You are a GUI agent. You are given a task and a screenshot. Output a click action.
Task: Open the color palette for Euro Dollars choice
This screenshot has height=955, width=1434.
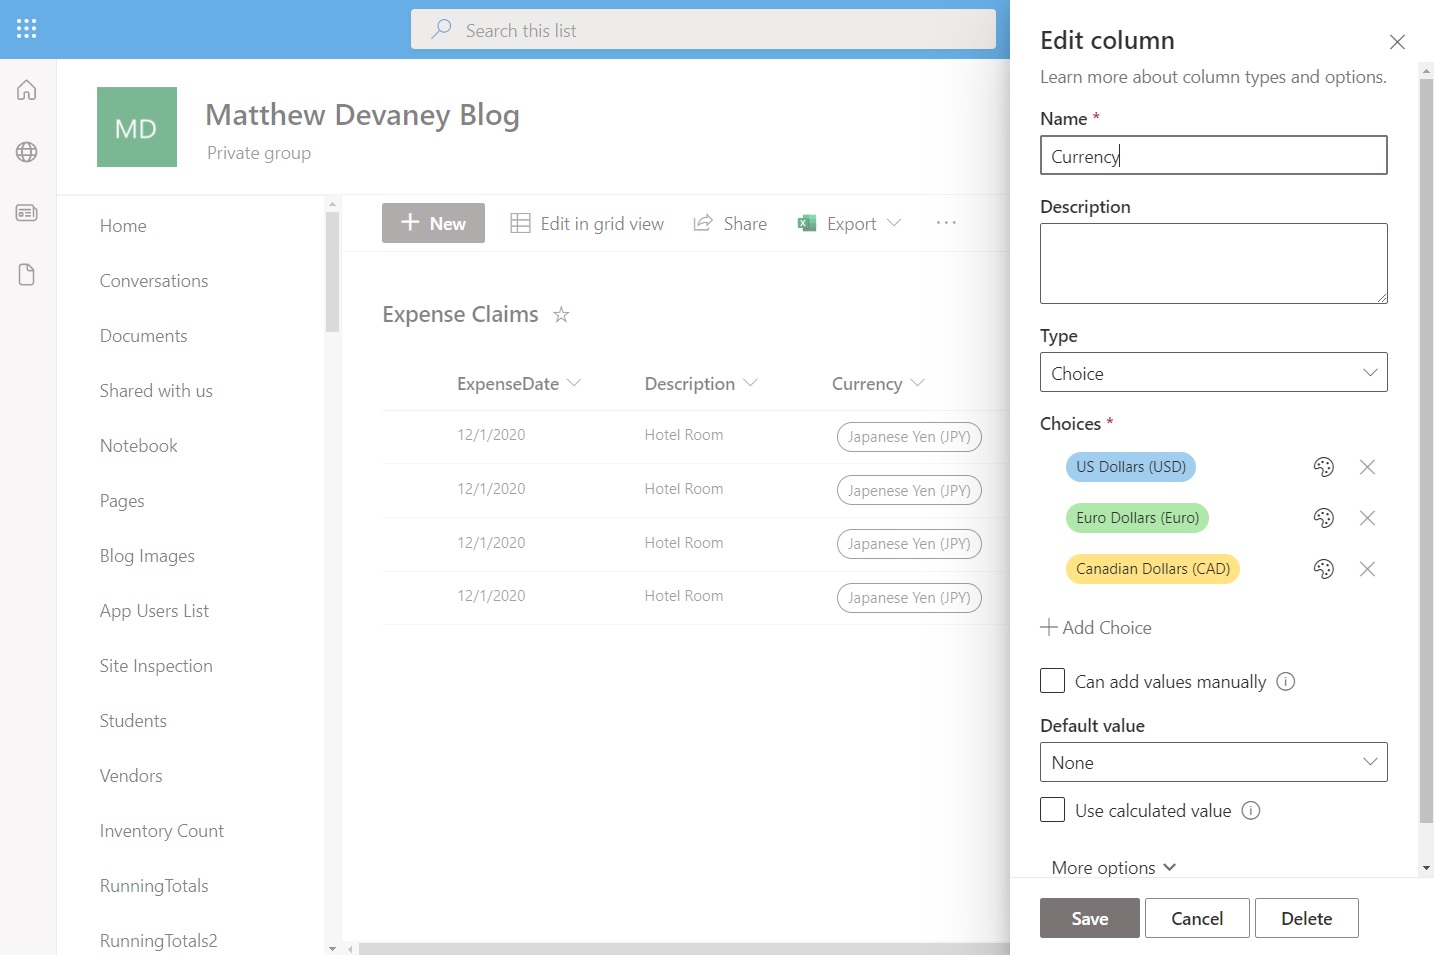pyautogui.click(x=1323, y=518)
